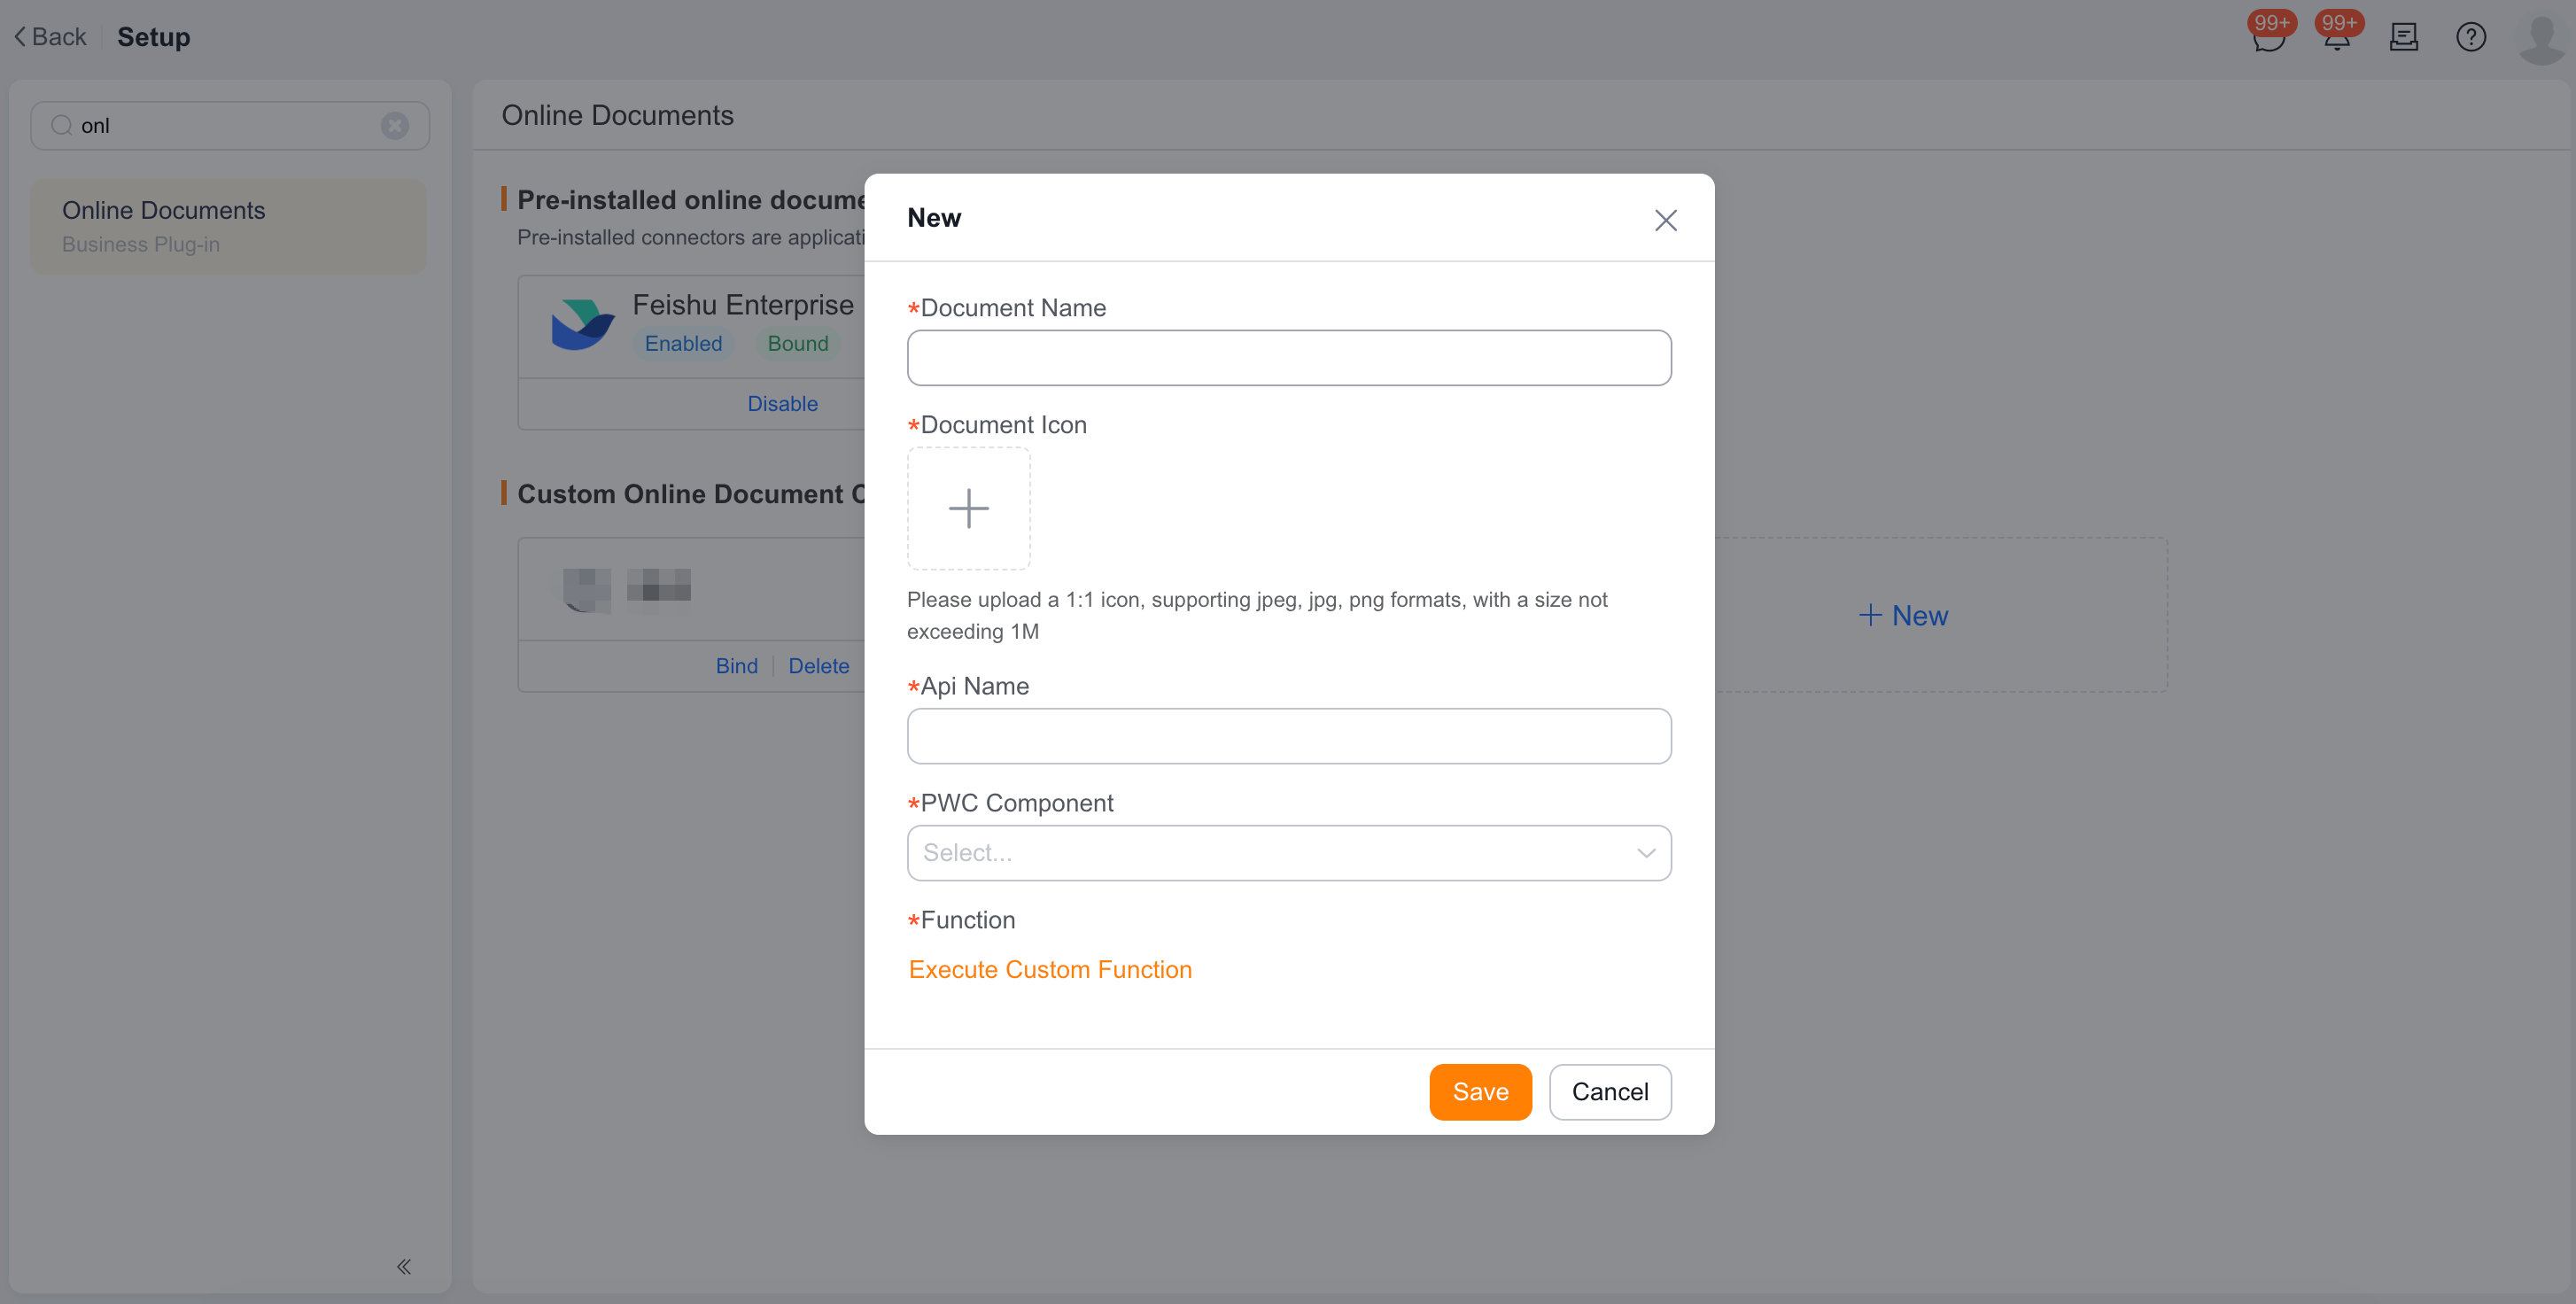Click Disable for Feishu Enterprise
Screen dimensions: 2576x1304
(782, 404)
